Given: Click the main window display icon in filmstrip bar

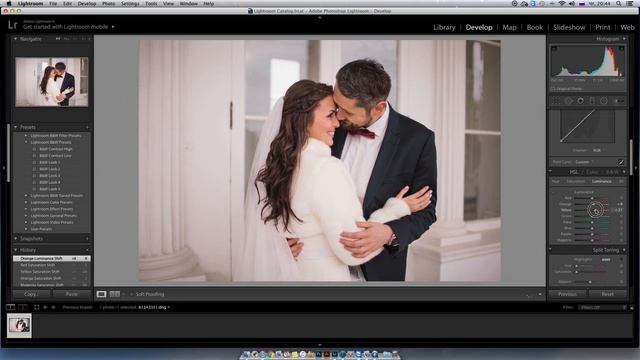Looking at the screenshot, I should (11, 307).
